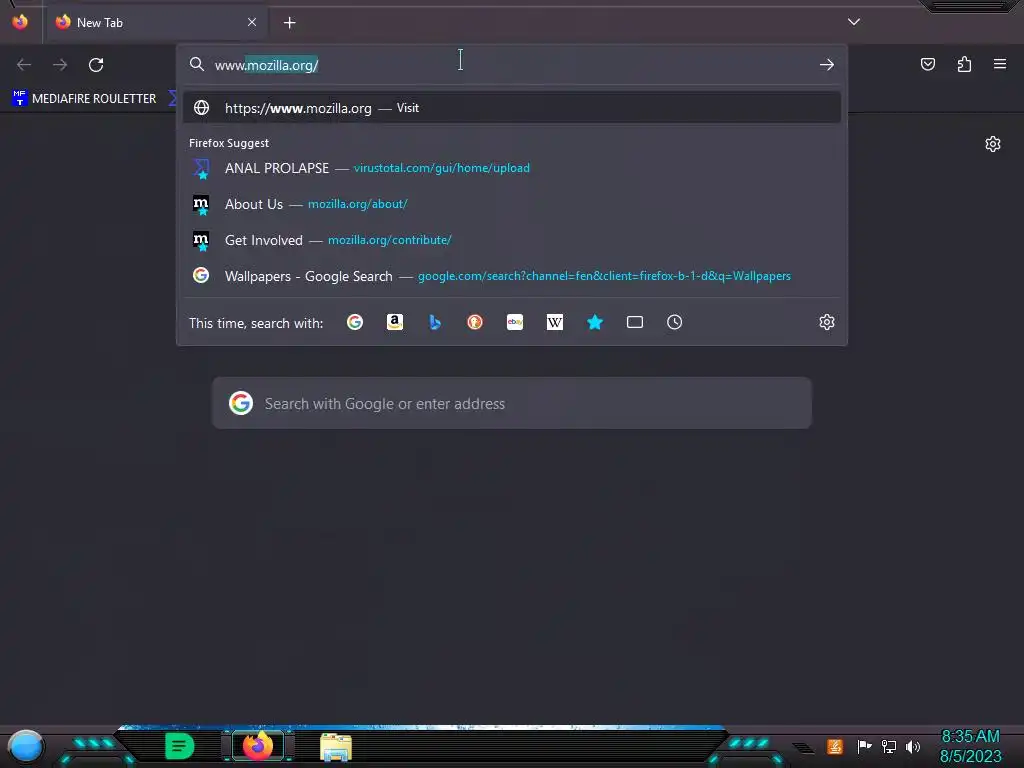
Task: Click the Java update tray icon
Action: click(x=835, y=746)
